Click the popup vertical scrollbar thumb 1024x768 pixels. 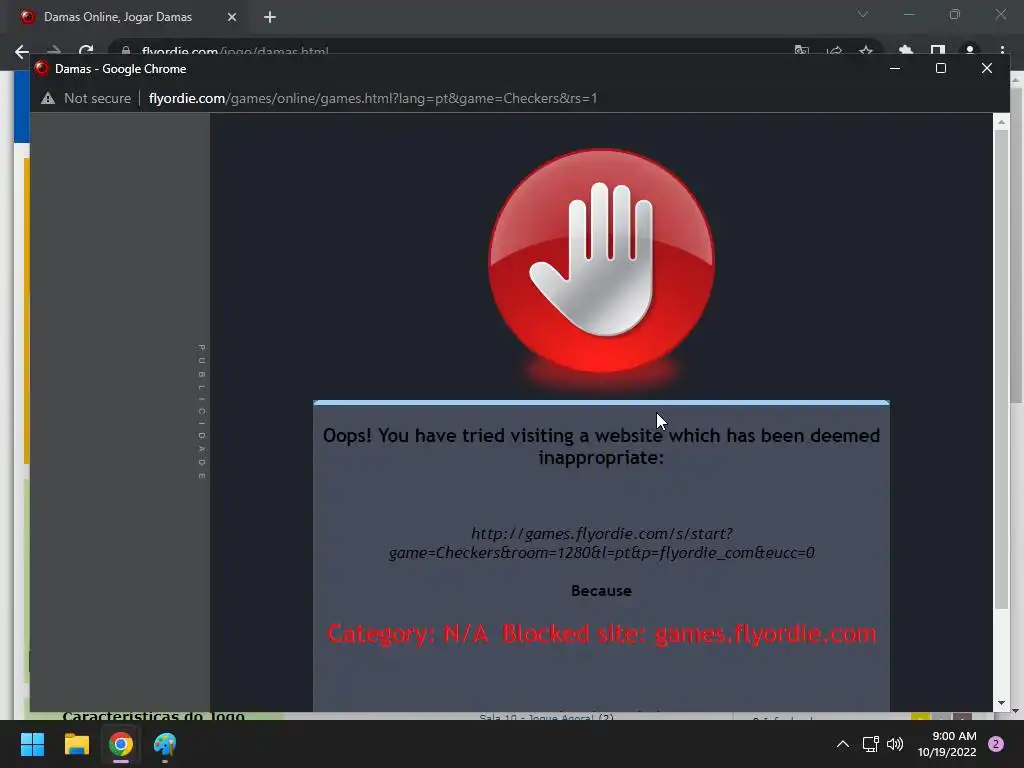click(x=1002, y=369)
